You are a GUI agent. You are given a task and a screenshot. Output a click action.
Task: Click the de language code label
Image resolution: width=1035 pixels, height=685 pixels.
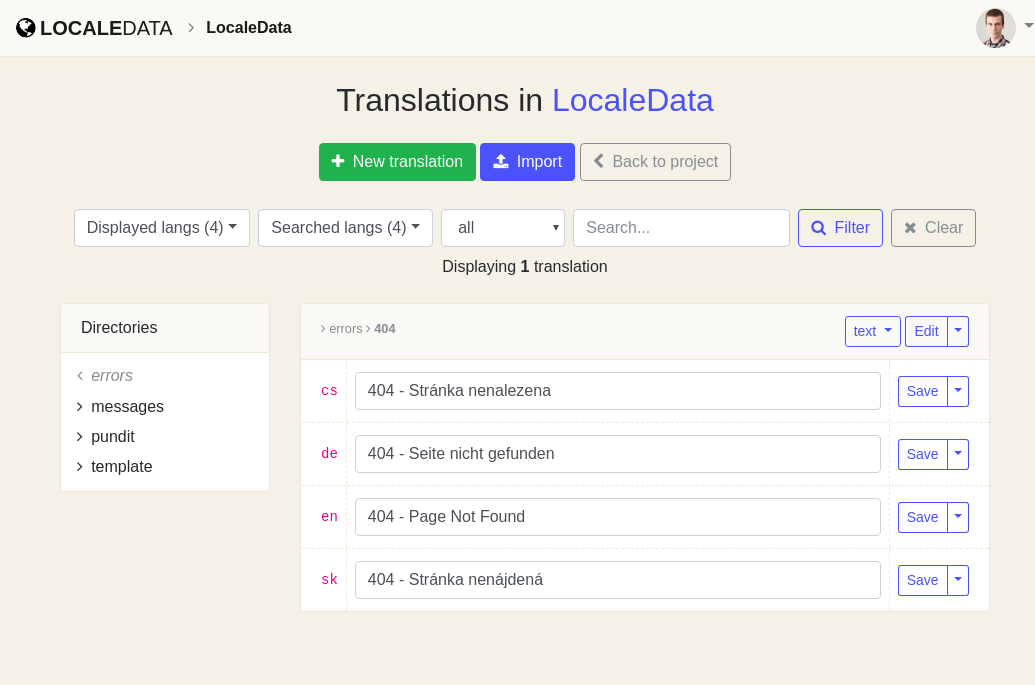click(x=329, y=454)
